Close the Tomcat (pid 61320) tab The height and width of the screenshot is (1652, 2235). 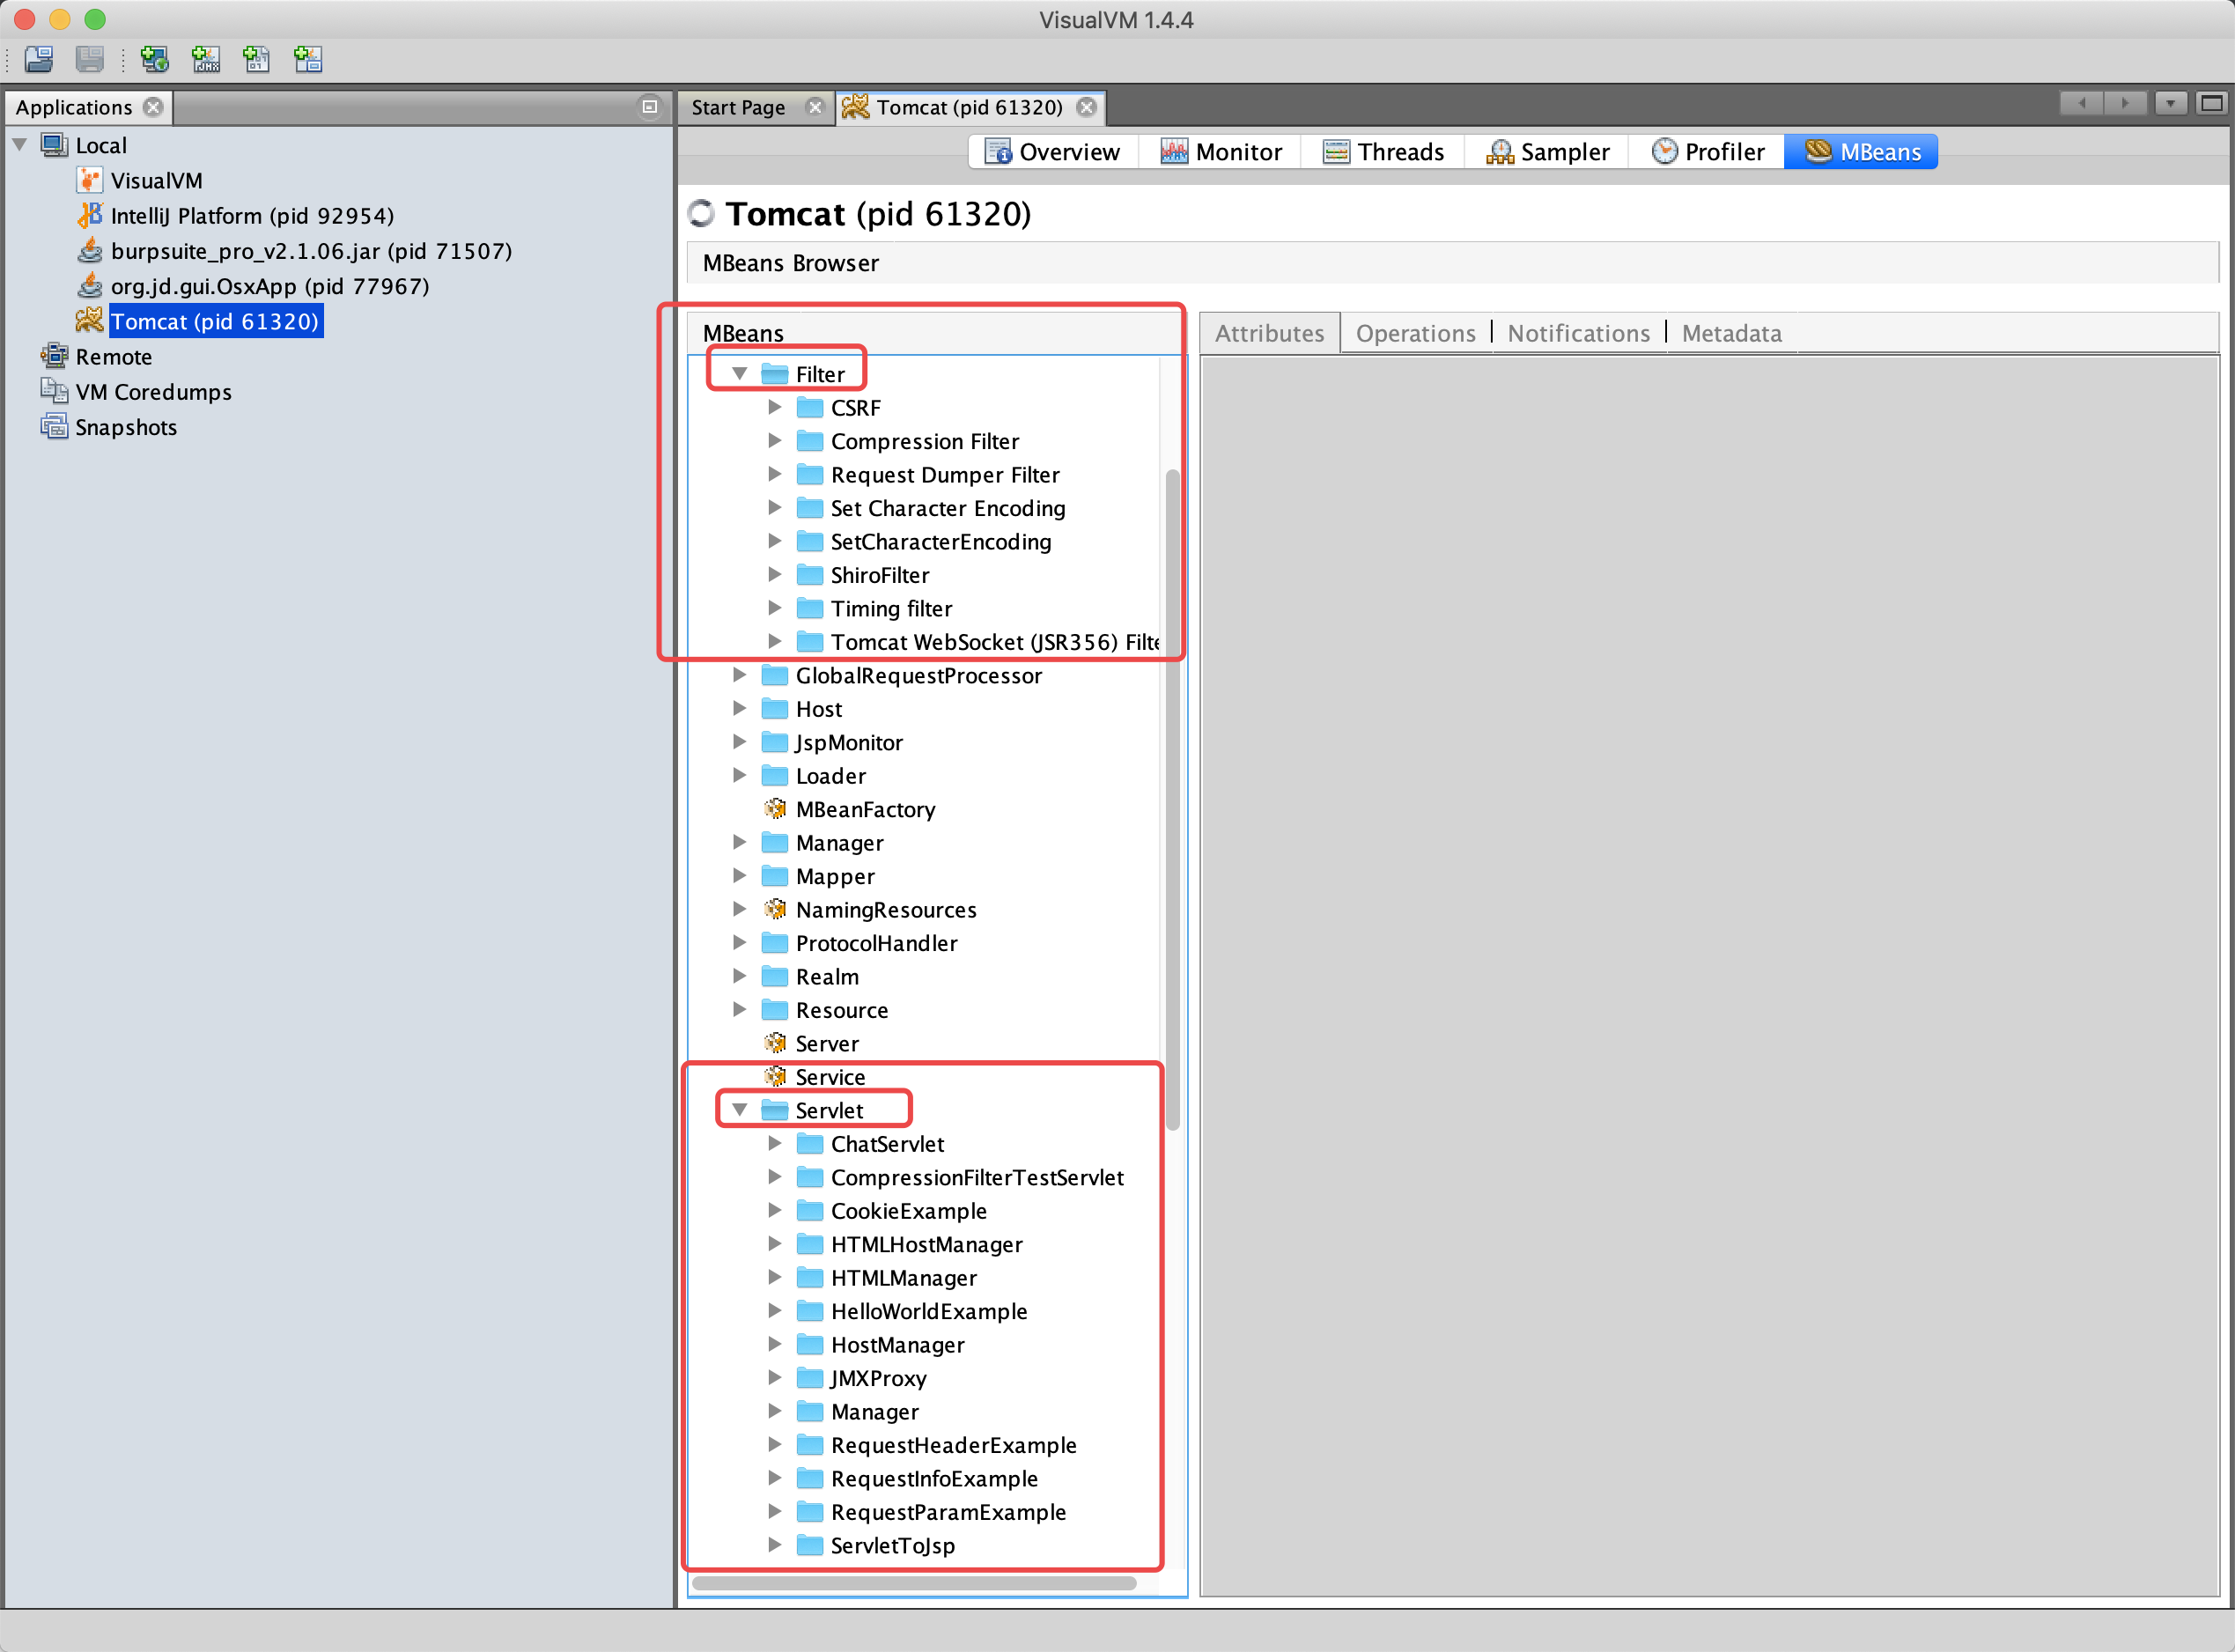(x=1087, y=107)
